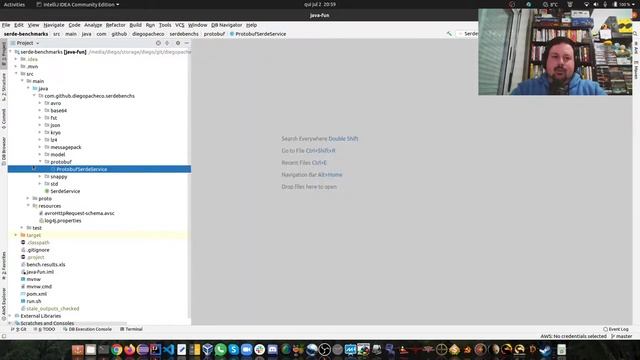The width and height of the screenshot is (640, 360).
Task: Open Slack from the dock
Action: pyautogui.click(x=260, y=350)
